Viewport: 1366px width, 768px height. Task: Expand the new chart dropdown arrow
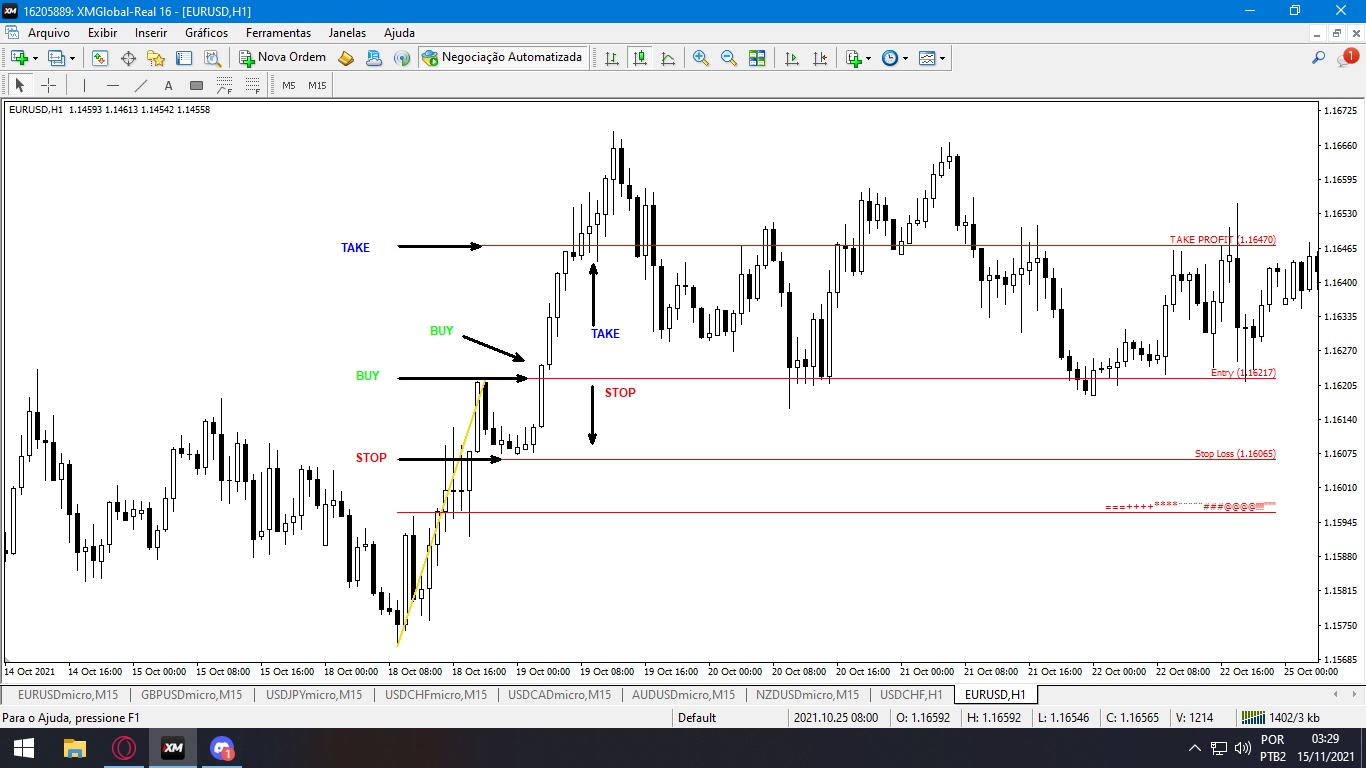tap(35, 59)
